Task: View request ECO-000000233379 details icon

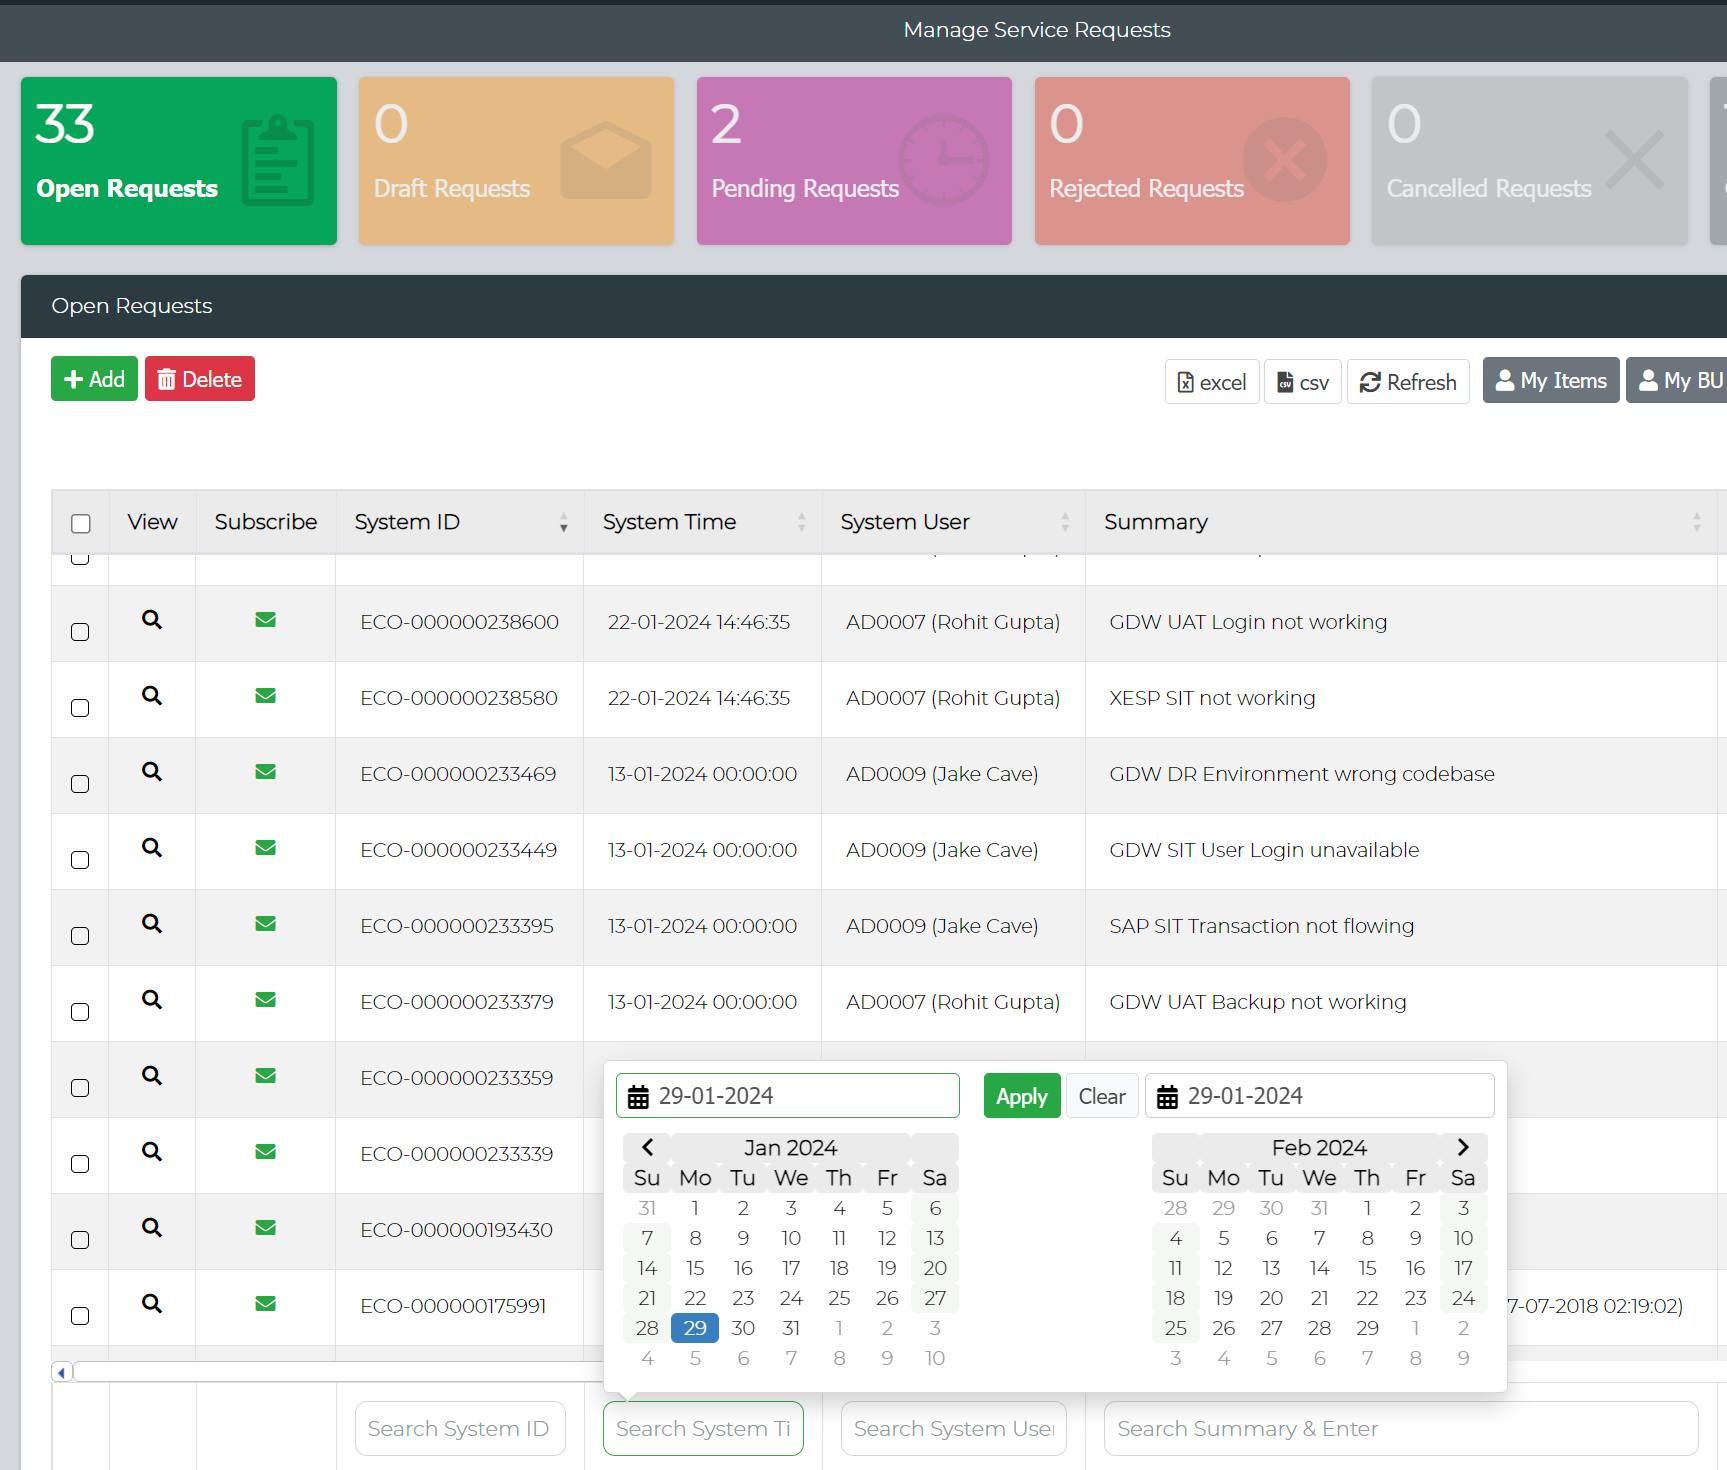Action: (152, 1000)
